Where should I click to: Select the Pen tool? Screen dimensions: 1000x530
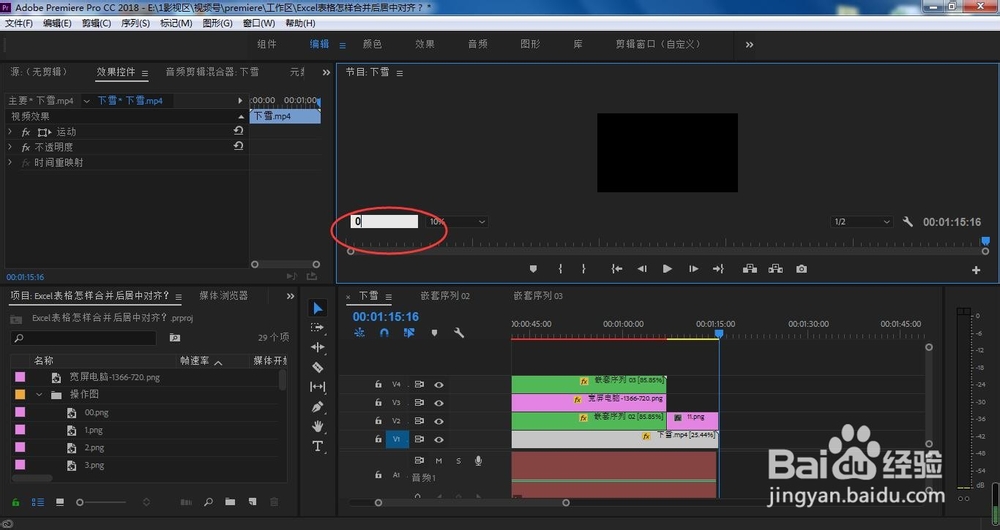pyautogui.click(x=317, y=406)
